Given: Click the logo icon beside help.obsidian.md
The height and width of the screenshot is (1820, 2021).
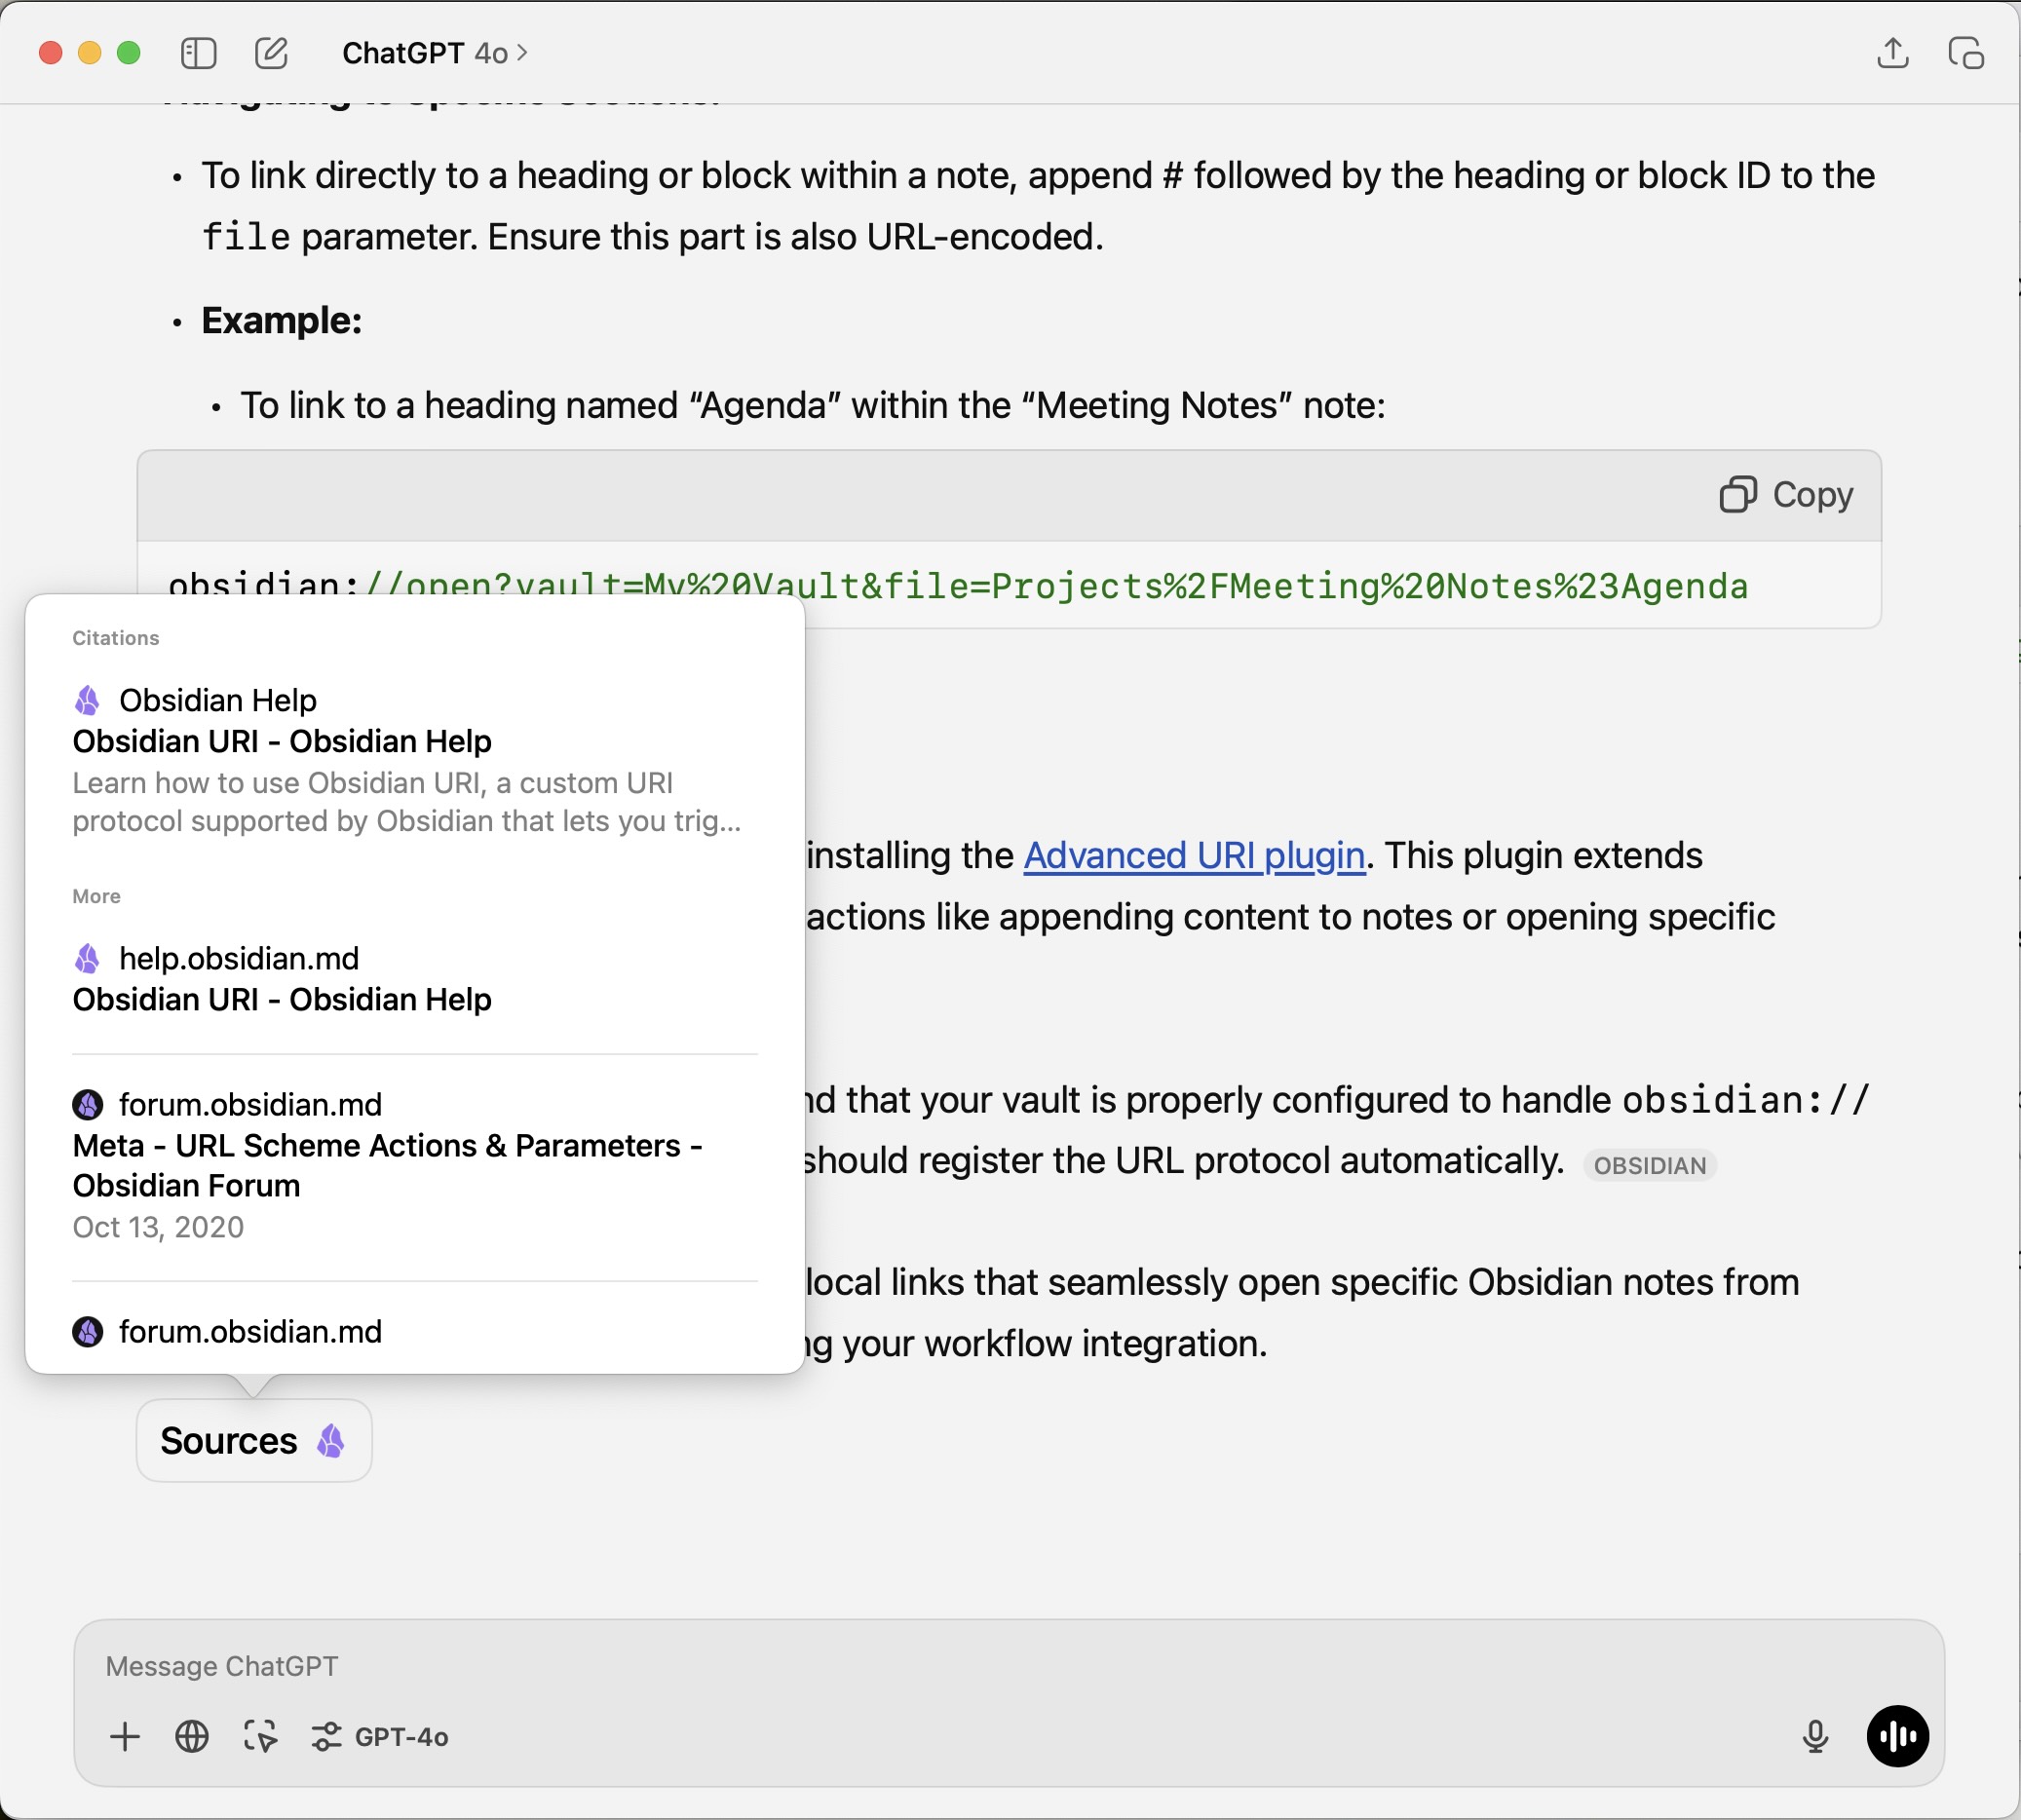Looking at the screenshot, I should [88, 959].
